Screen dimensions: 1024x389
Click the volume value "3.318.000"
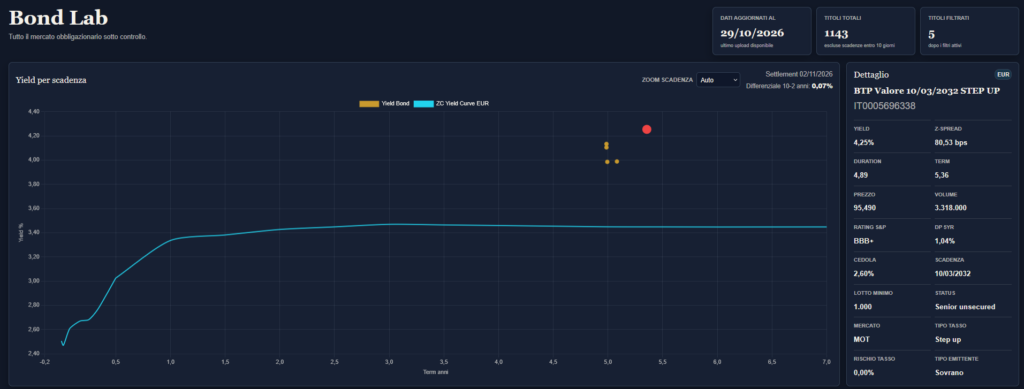(951, 208)
